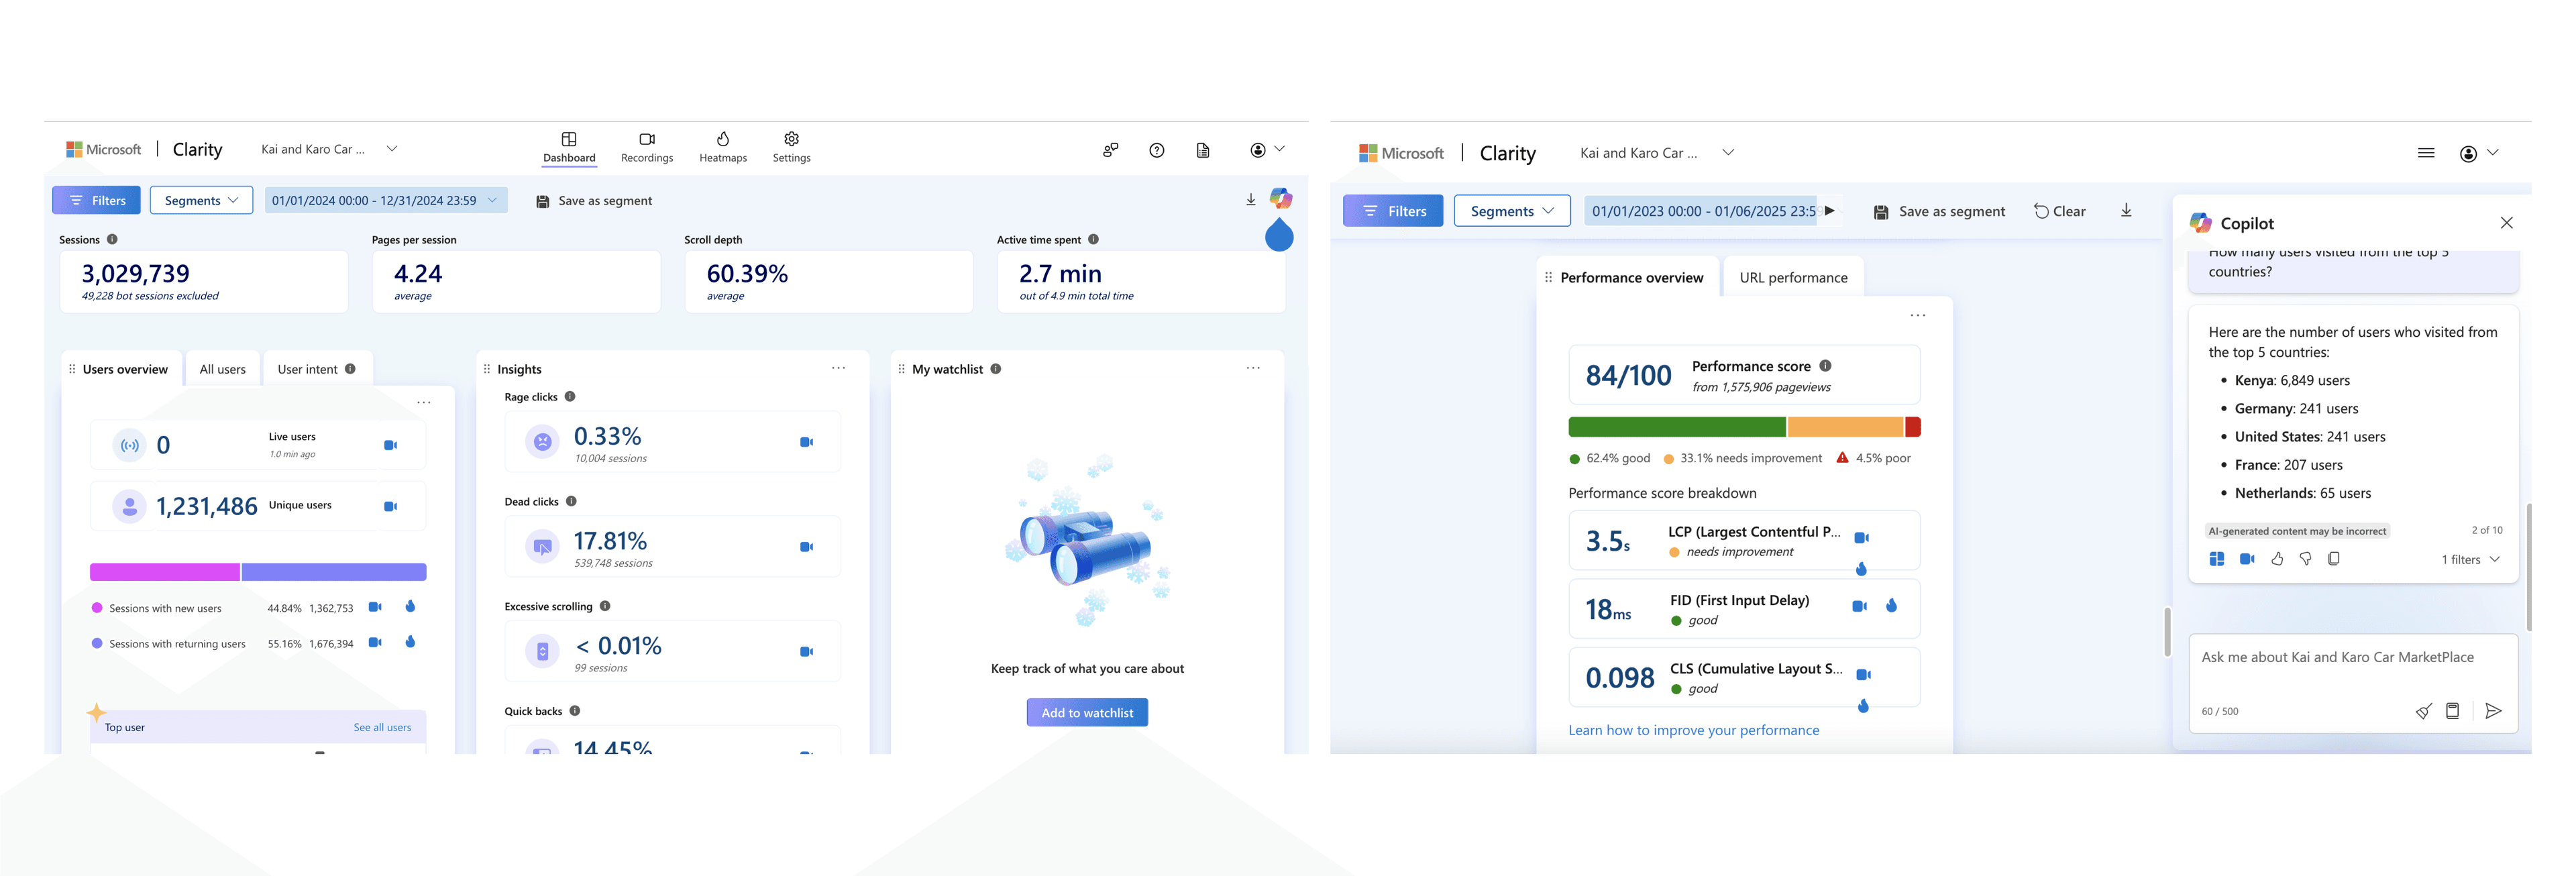Screen dimensions: 2576x876
Task: Open date range 01/01/2024 - 12/31/2024 picker
Action: [385, 200]
